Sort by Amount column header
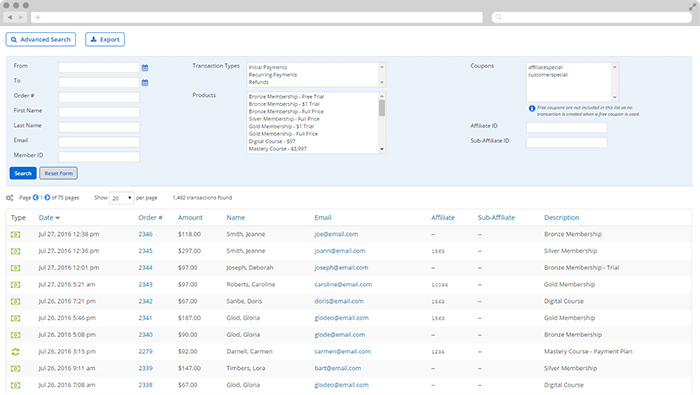Image resolution: width=700 pixels, height=395 pixels. [190, 217]
